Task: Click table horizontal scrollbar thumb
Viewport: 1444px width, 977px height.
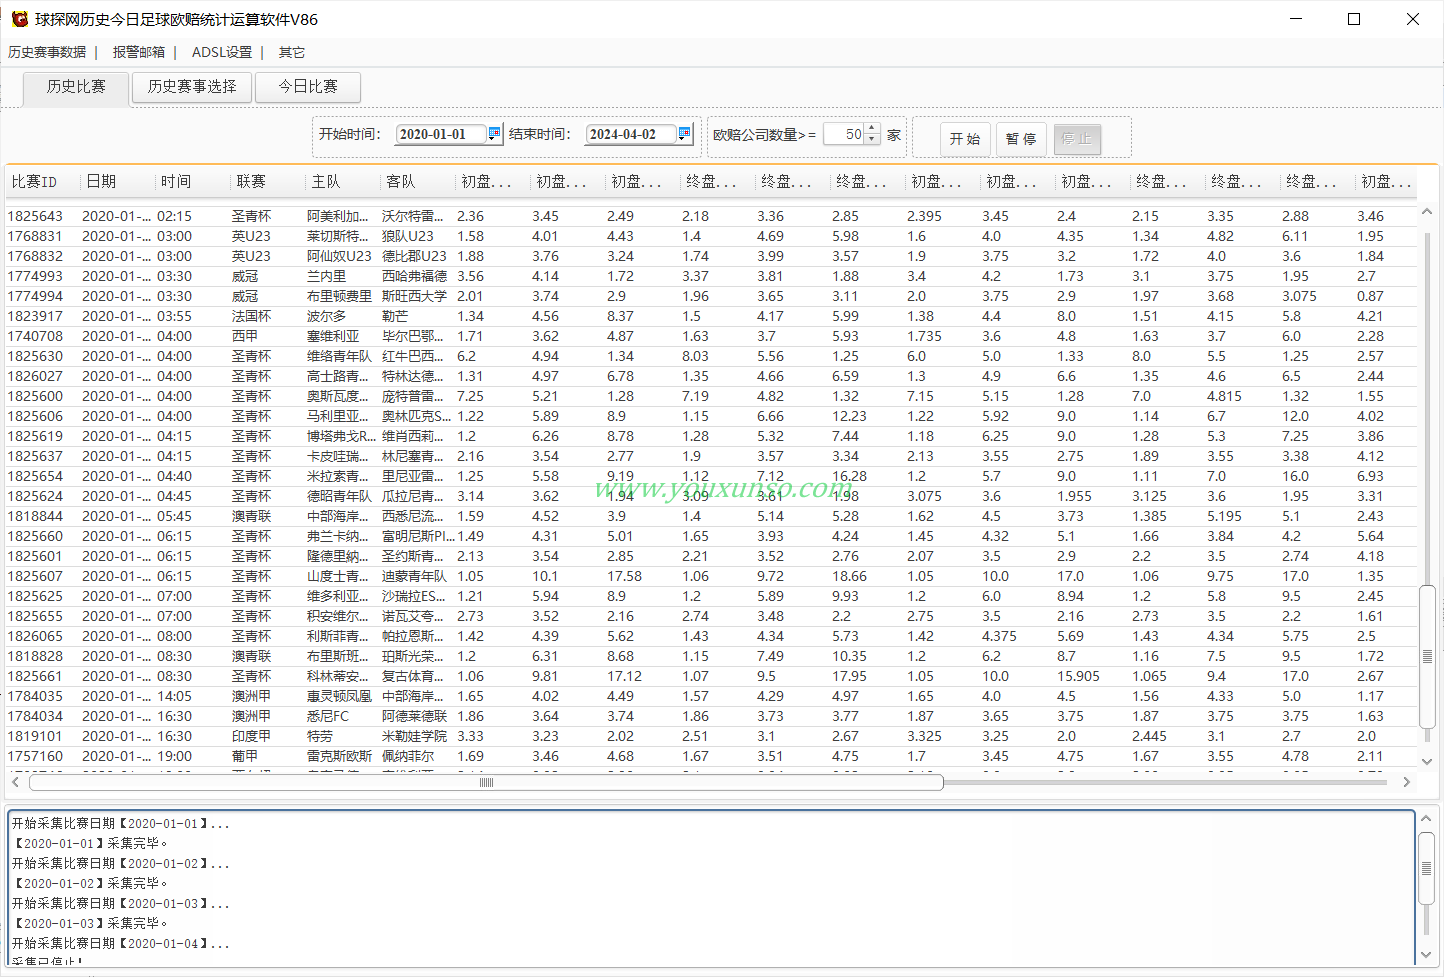Action: click(x=486, y=782)
